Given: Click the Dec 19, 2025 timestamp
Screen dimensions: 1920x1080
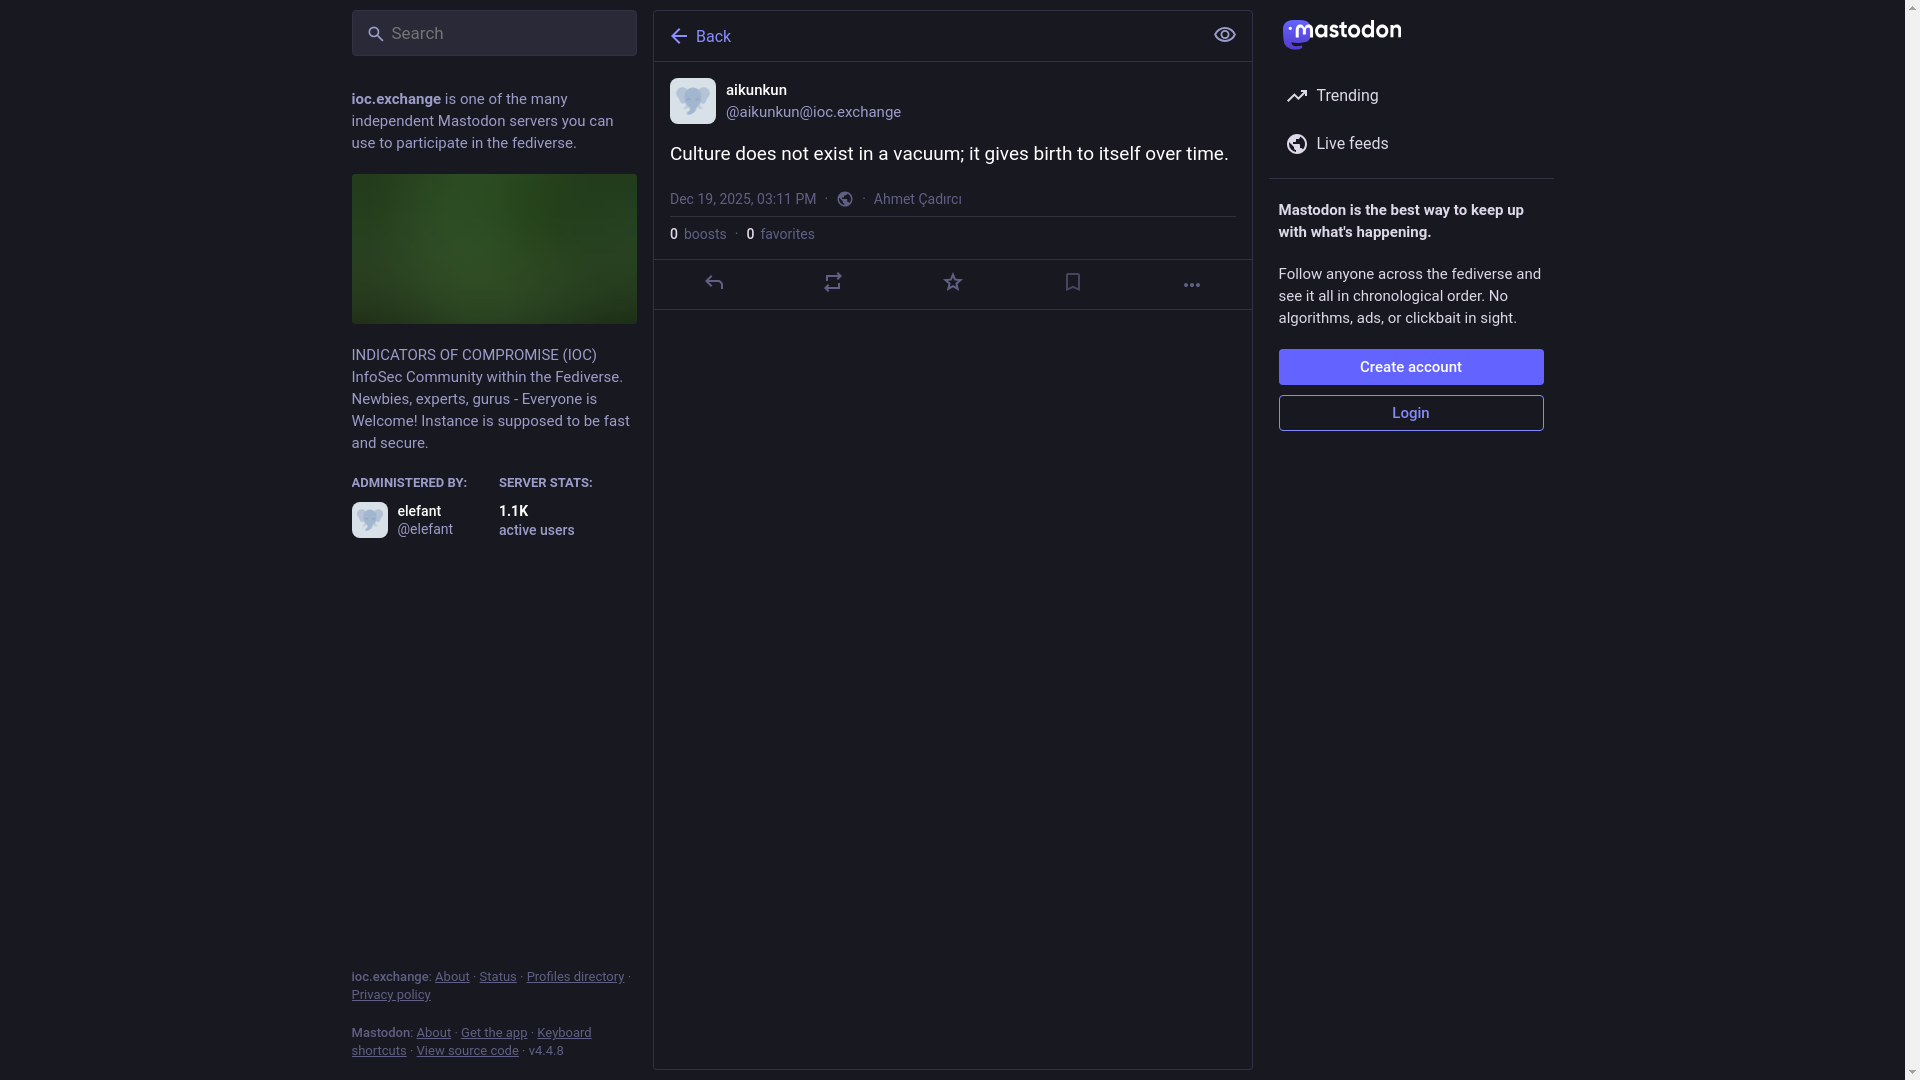Looking at the screenshot, I should (x=743, y=199).
